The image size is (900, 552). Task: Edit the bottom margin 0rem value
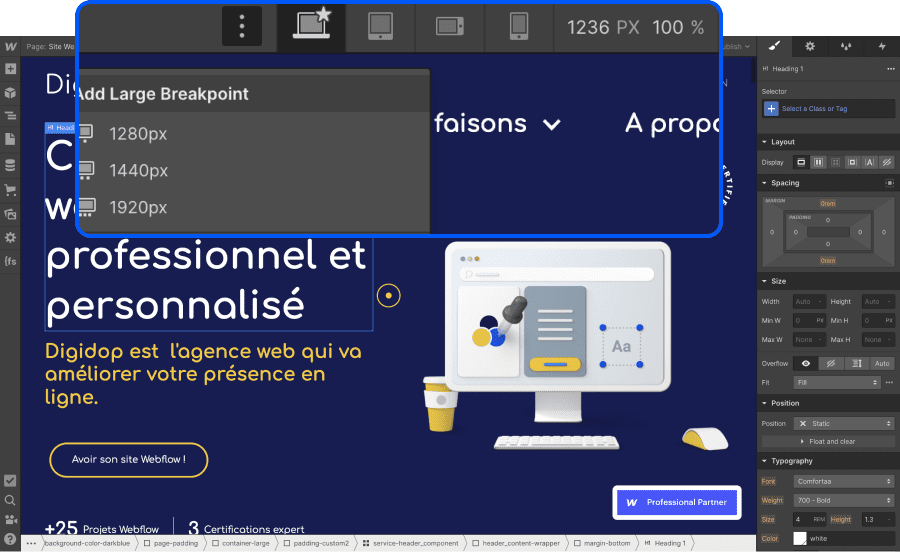[828, 261]
